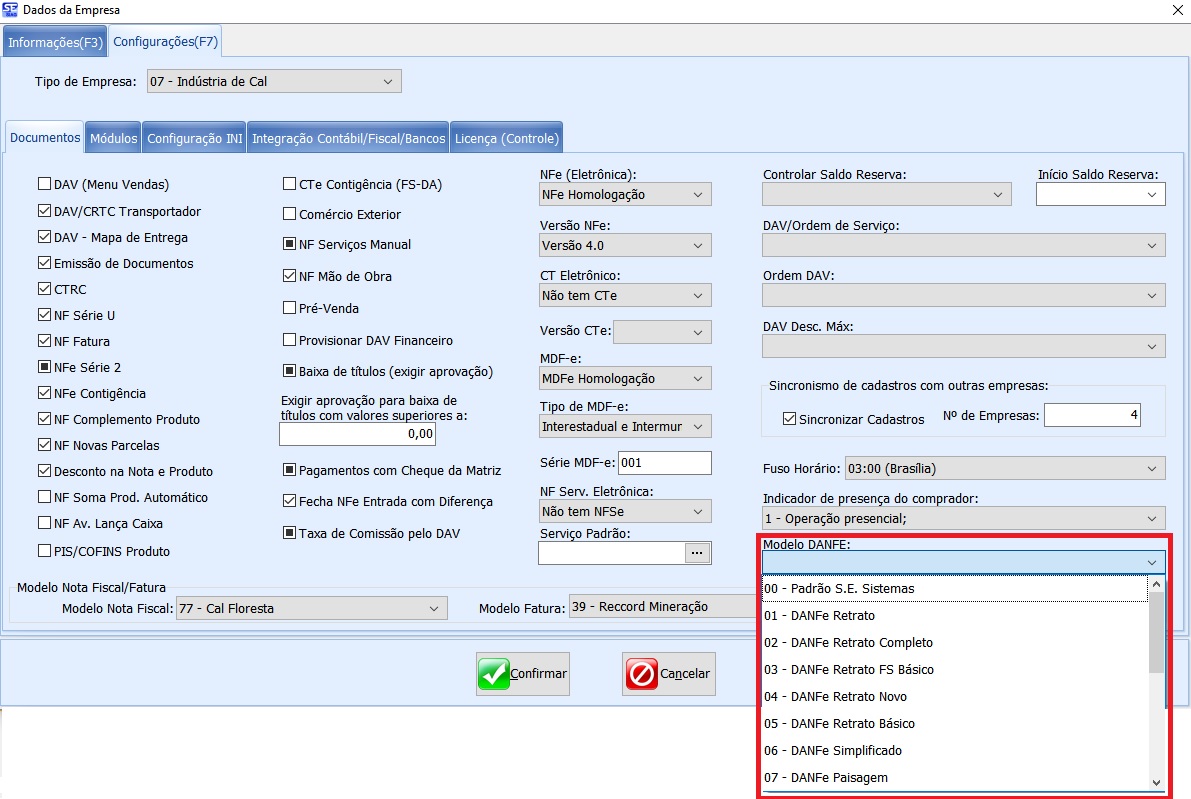Expand the Modelo Nota Fiscal dropdown

(433, 608)
